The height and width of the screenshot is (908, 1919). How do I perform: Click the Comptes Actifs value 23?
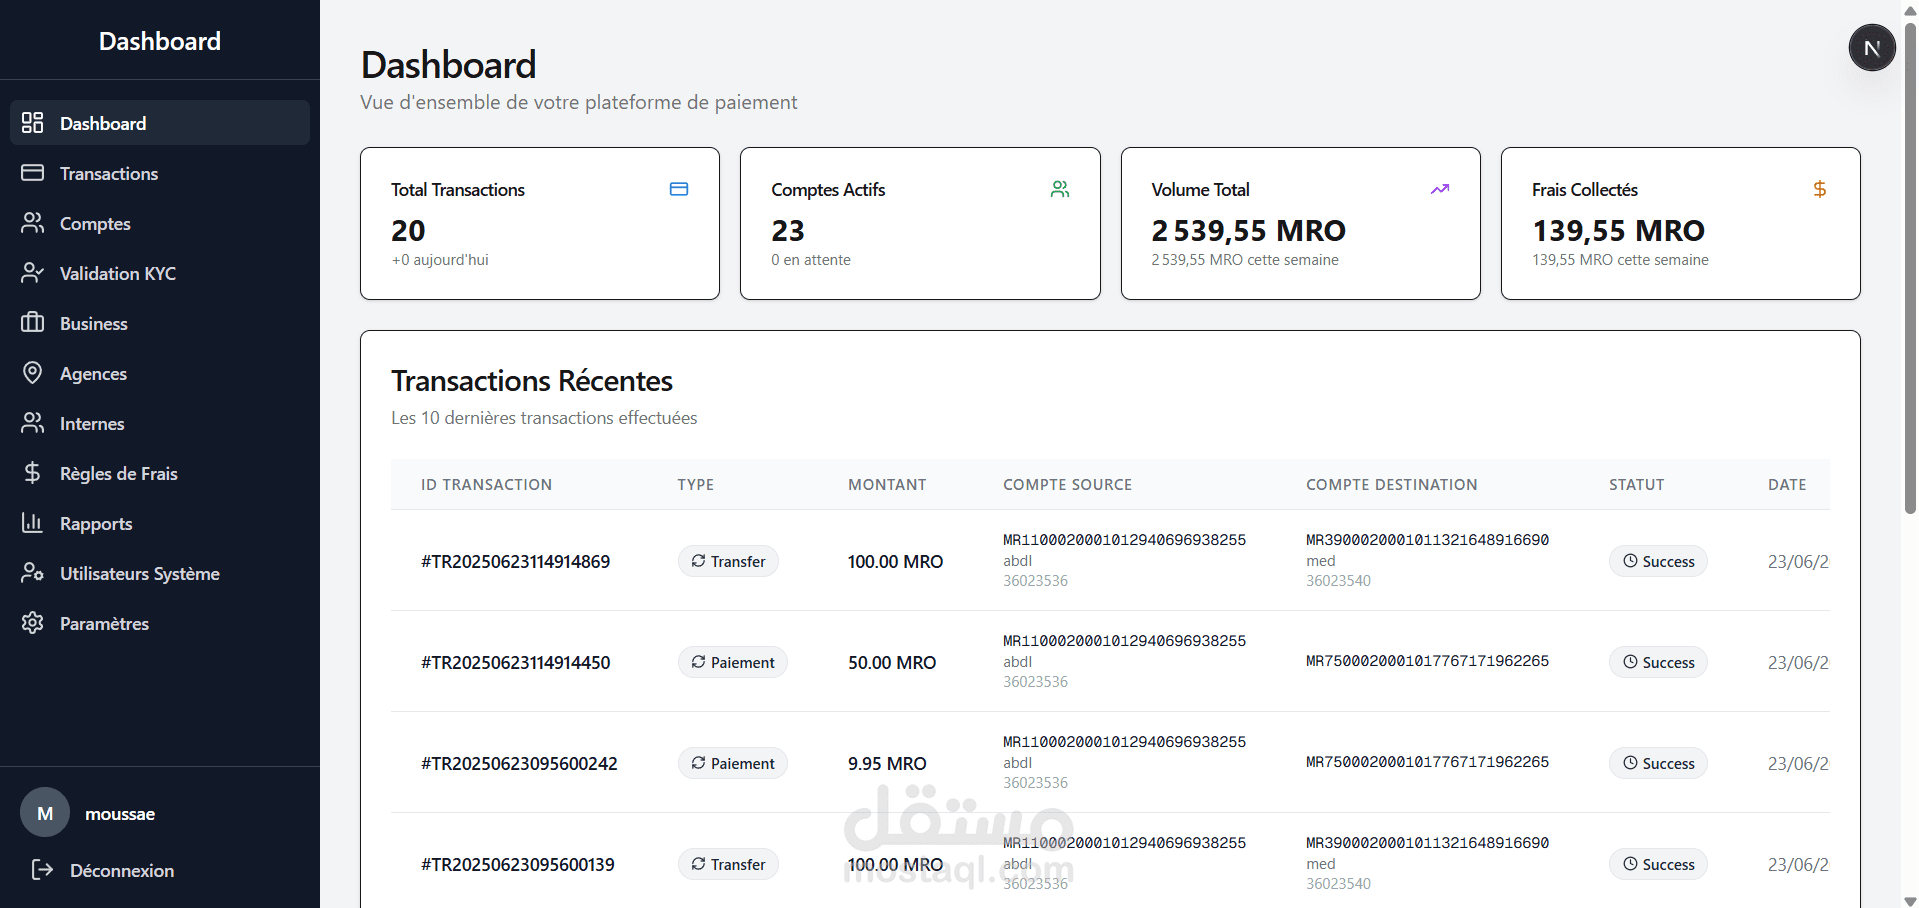[788, 230]
